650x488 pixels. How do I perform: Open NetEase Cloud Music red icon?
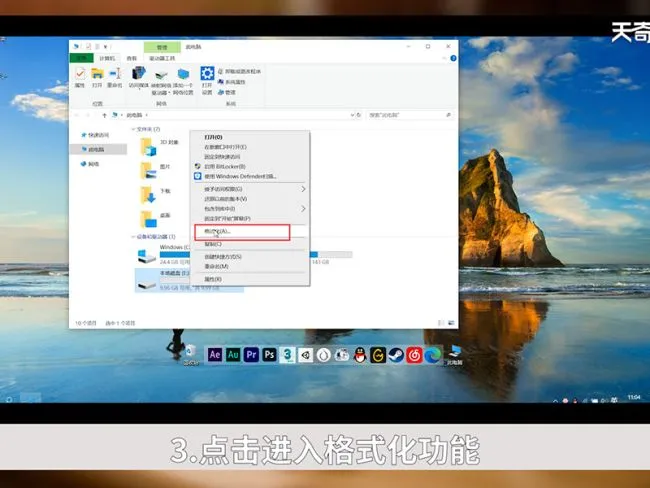414,355
